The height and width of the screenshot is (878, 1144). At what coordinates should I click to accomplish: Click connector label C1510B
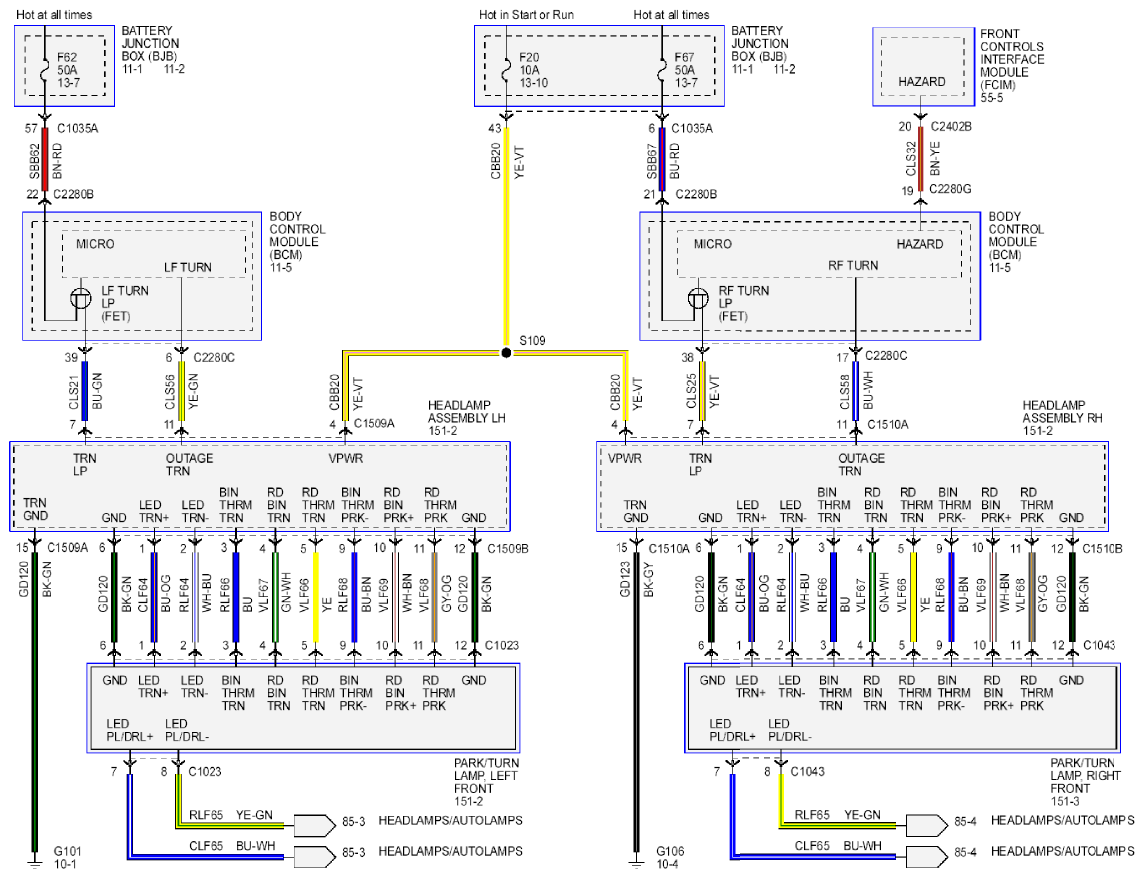pyautogui.click(x=1102, y=548)
